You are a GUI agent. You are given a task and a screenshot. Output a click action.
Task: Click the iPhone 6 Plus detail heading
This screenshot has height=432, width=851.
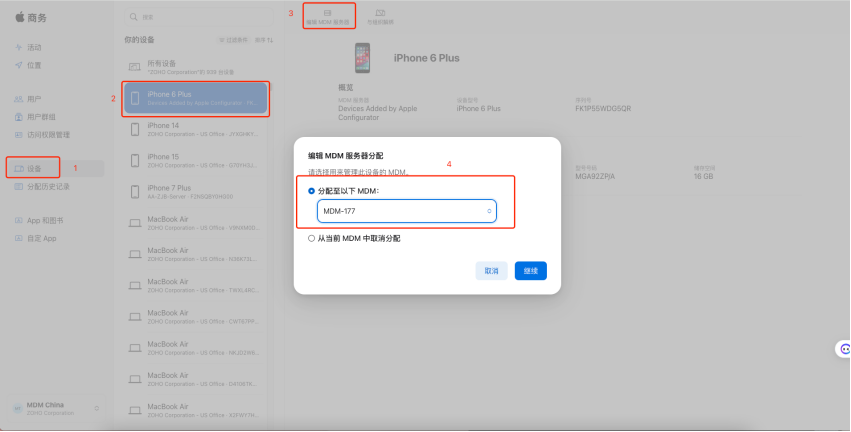[x=427, y=58]
